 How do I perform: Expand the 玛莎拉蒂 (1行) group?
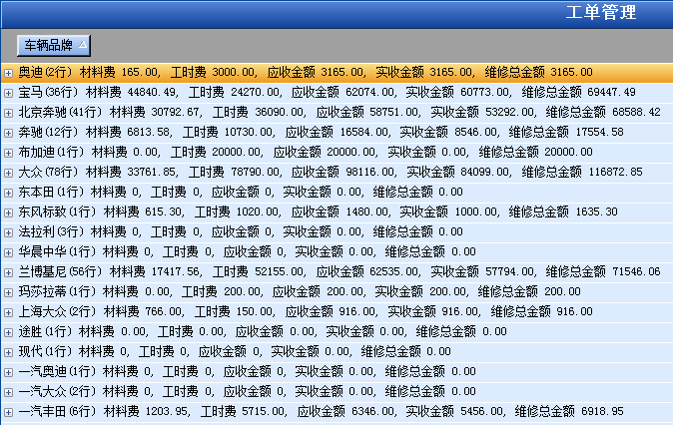pyautogui.click(x=8, y=292)
